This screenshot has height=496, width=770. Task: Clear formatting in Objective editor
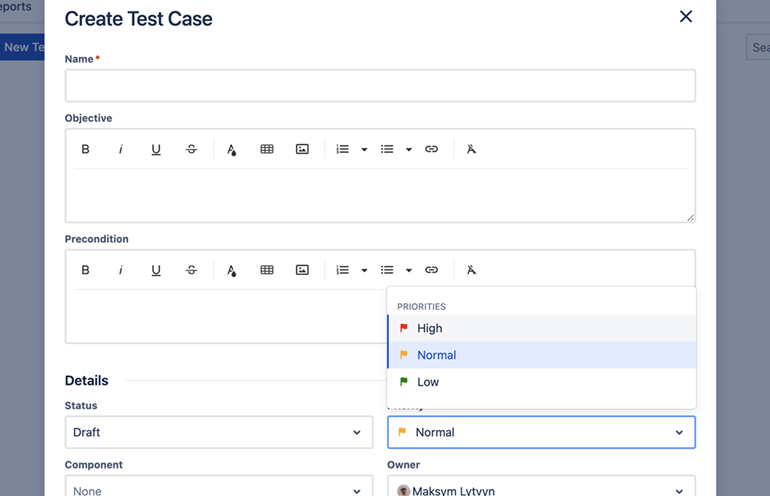click(x=471, y=149)
